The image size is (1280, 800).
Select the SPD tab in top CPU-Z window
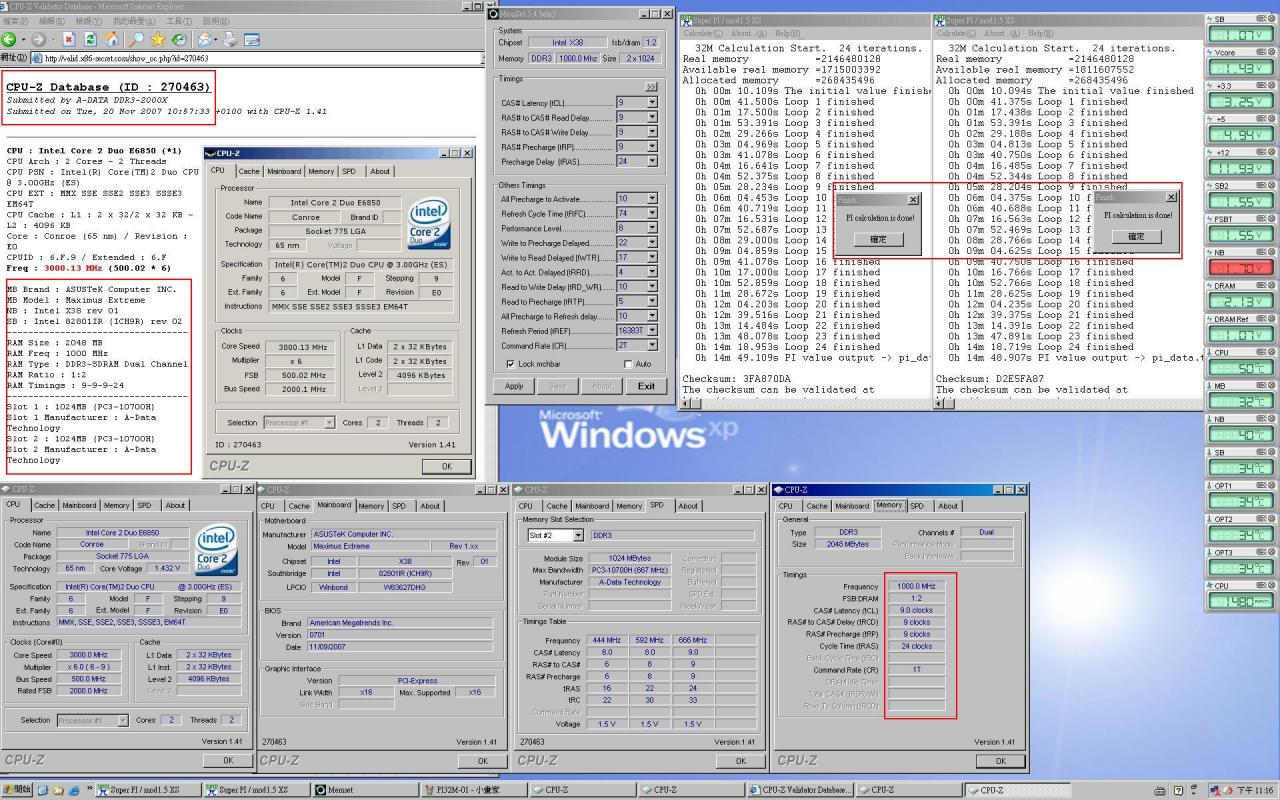pos(349,171)
